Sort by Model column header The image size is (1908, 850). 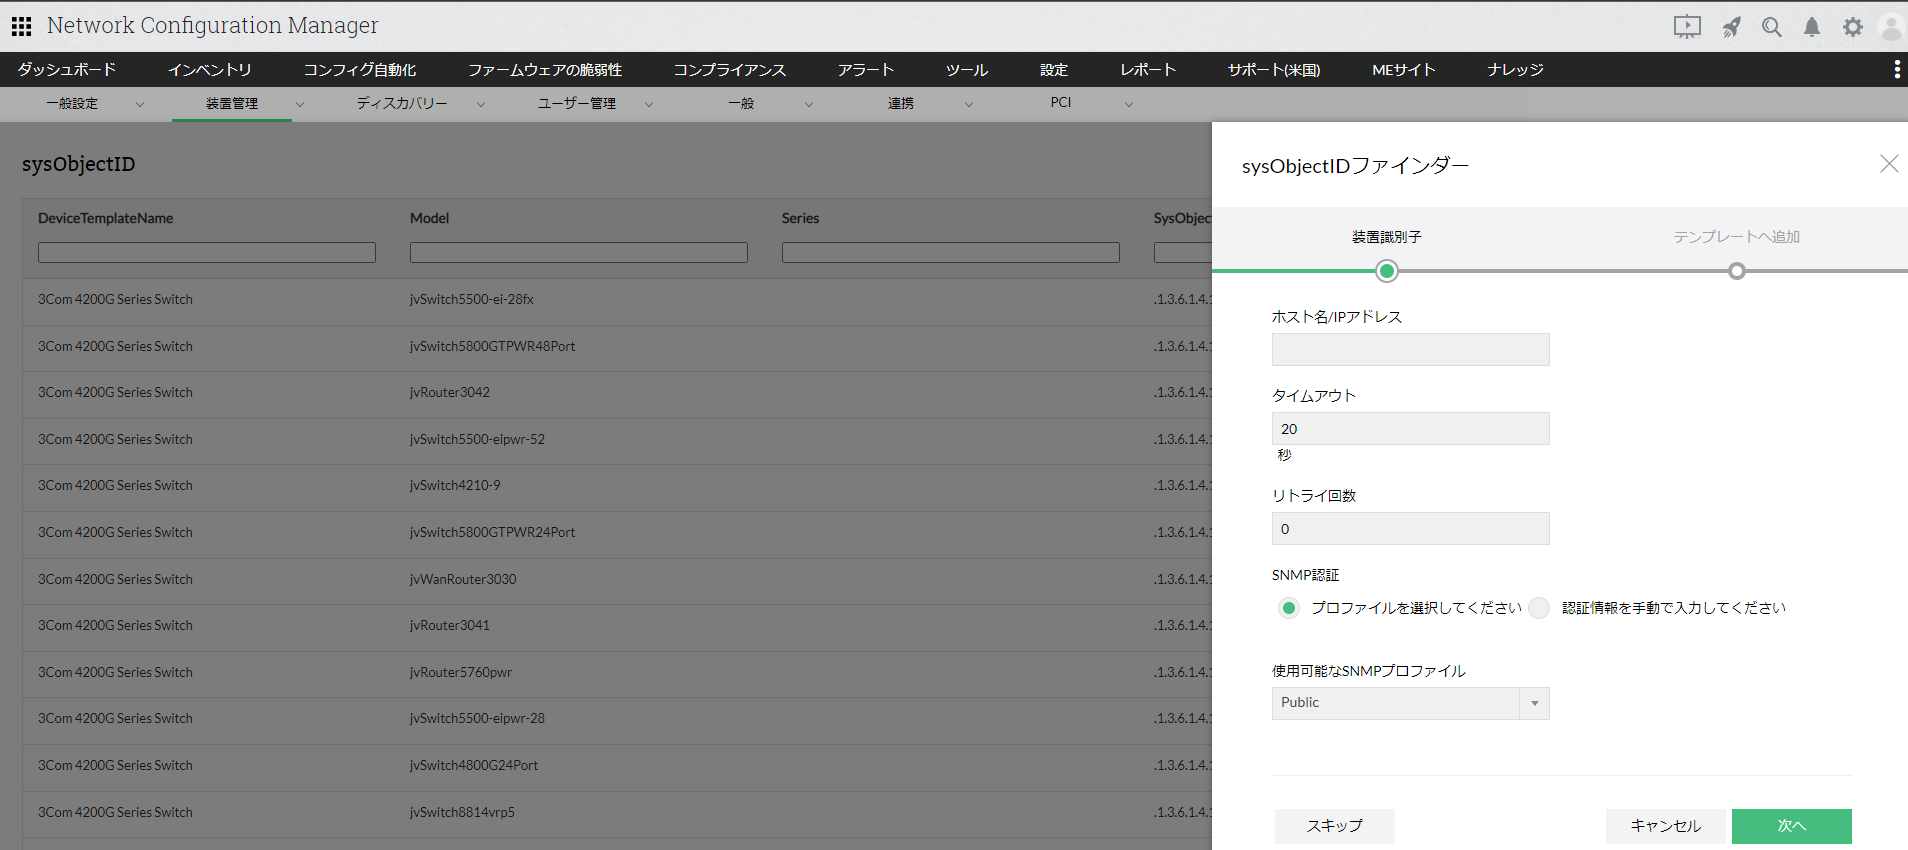(429, 218)
